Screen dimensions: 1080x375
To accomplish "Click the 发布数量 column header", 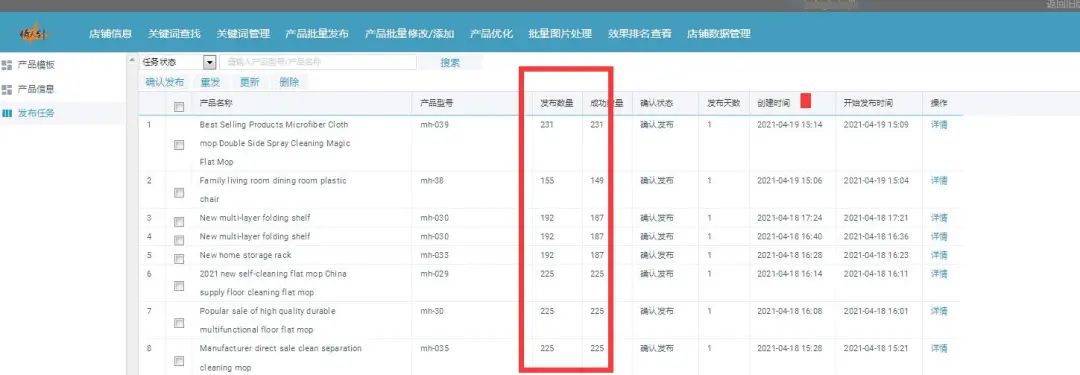I will point(557,103).
